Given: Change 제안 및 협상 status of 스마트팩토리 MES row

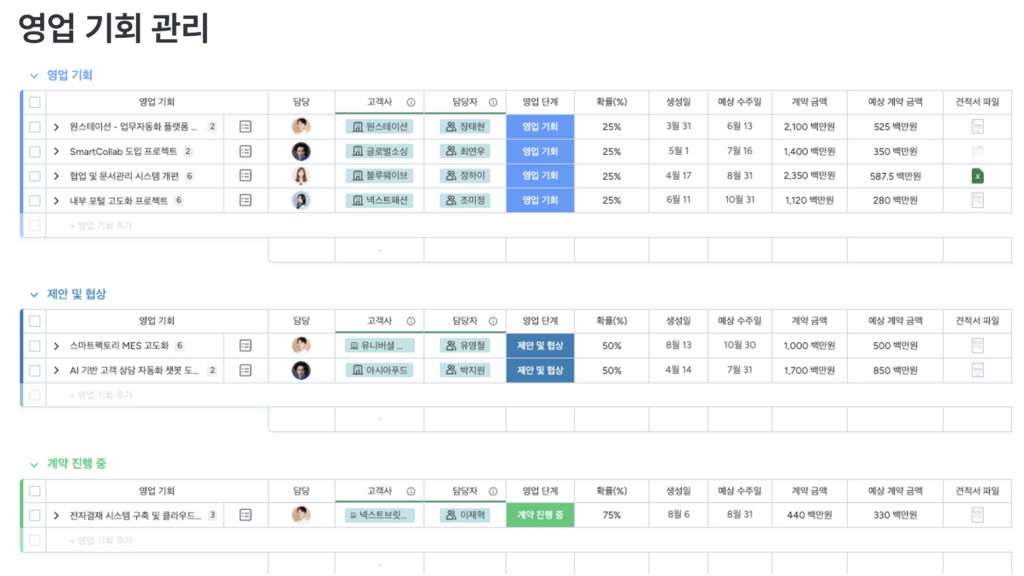Looking at the screenshot, I should [x=540, y=345].
